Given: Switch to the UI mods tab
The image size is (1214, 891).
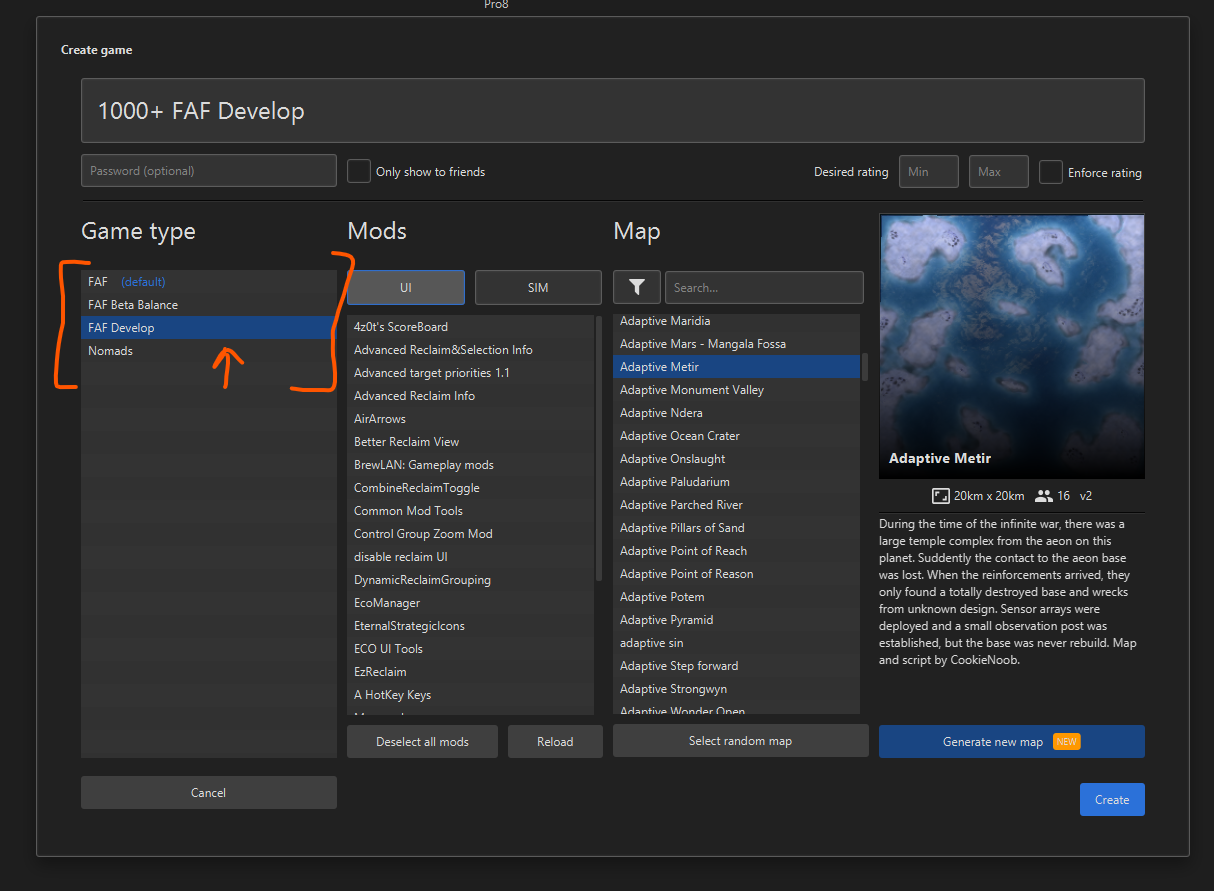Looking at the screenshot, I should [x=406, y=287].
